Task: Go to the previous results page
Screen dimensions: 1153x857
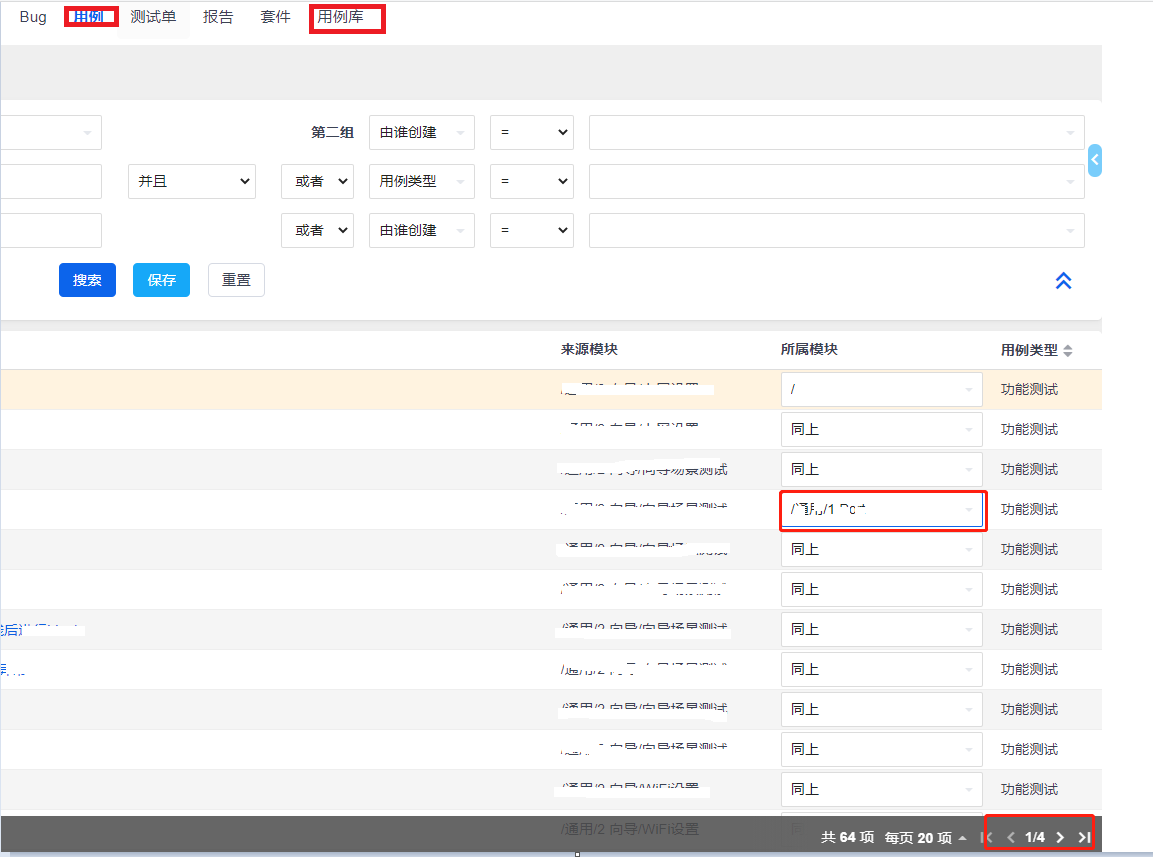Action: (1010, 837)
